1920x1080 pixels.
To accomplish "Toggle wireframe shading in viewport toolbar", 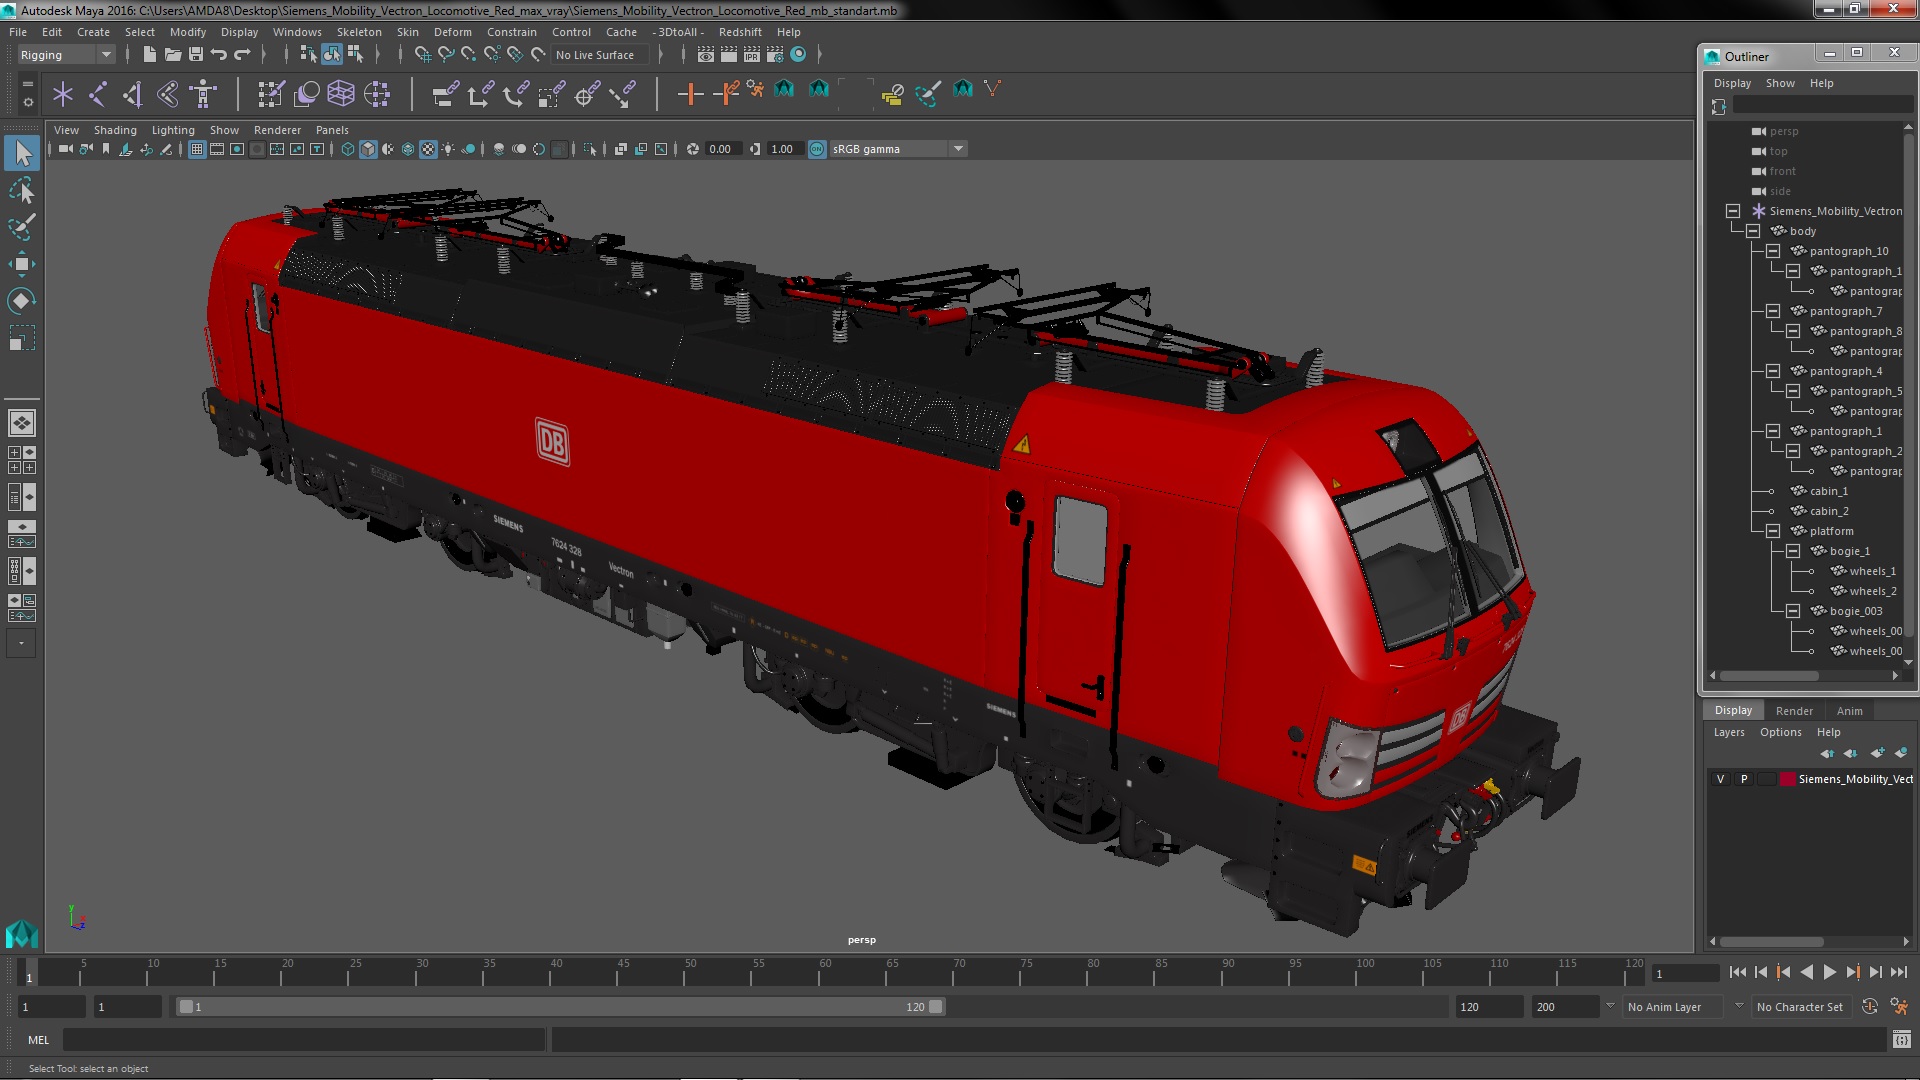I will pos(347,149).
